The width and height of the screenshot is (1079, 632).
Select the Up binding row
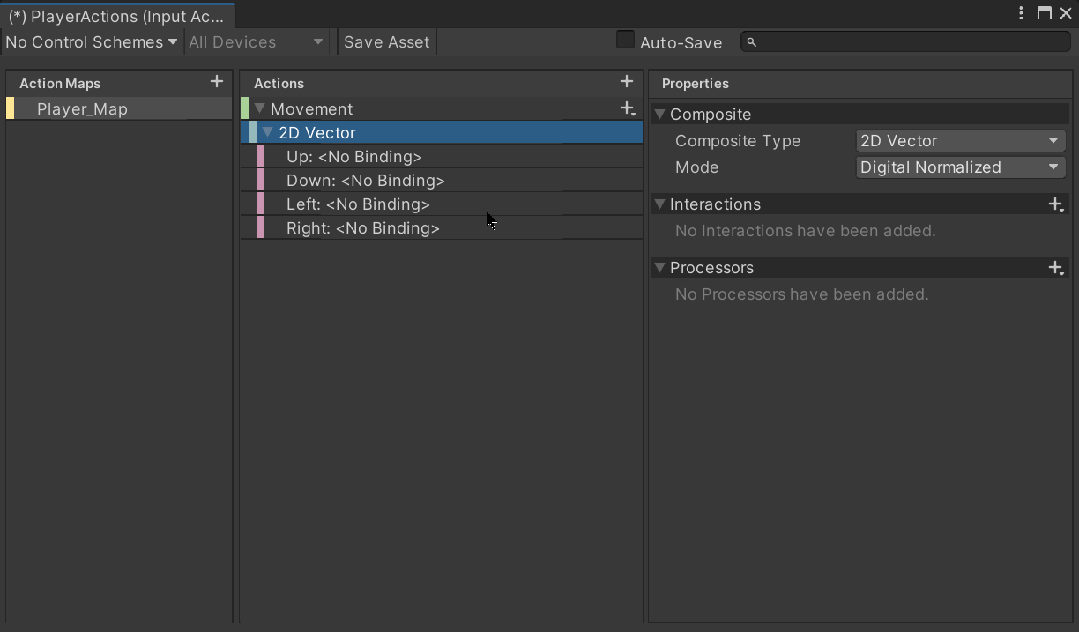(354, 157)
